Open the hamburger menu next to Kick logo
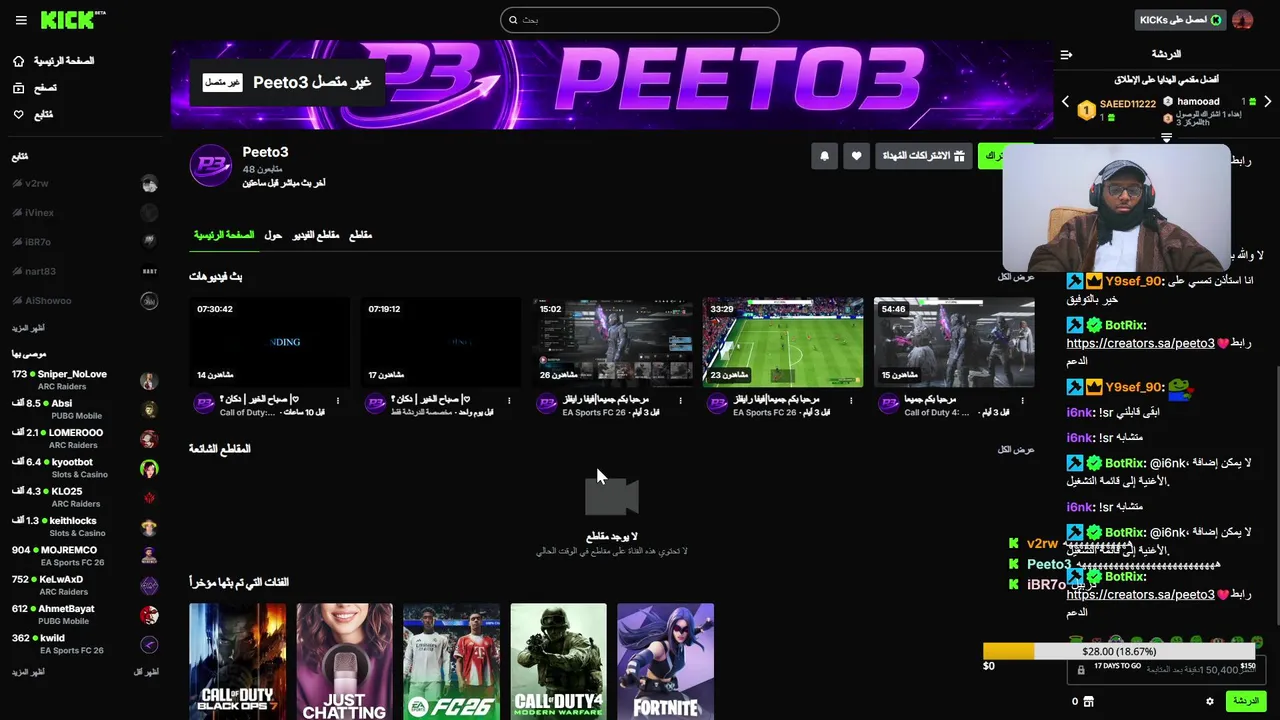Screen dimensions: 1280x720 (x=21, y=20)
